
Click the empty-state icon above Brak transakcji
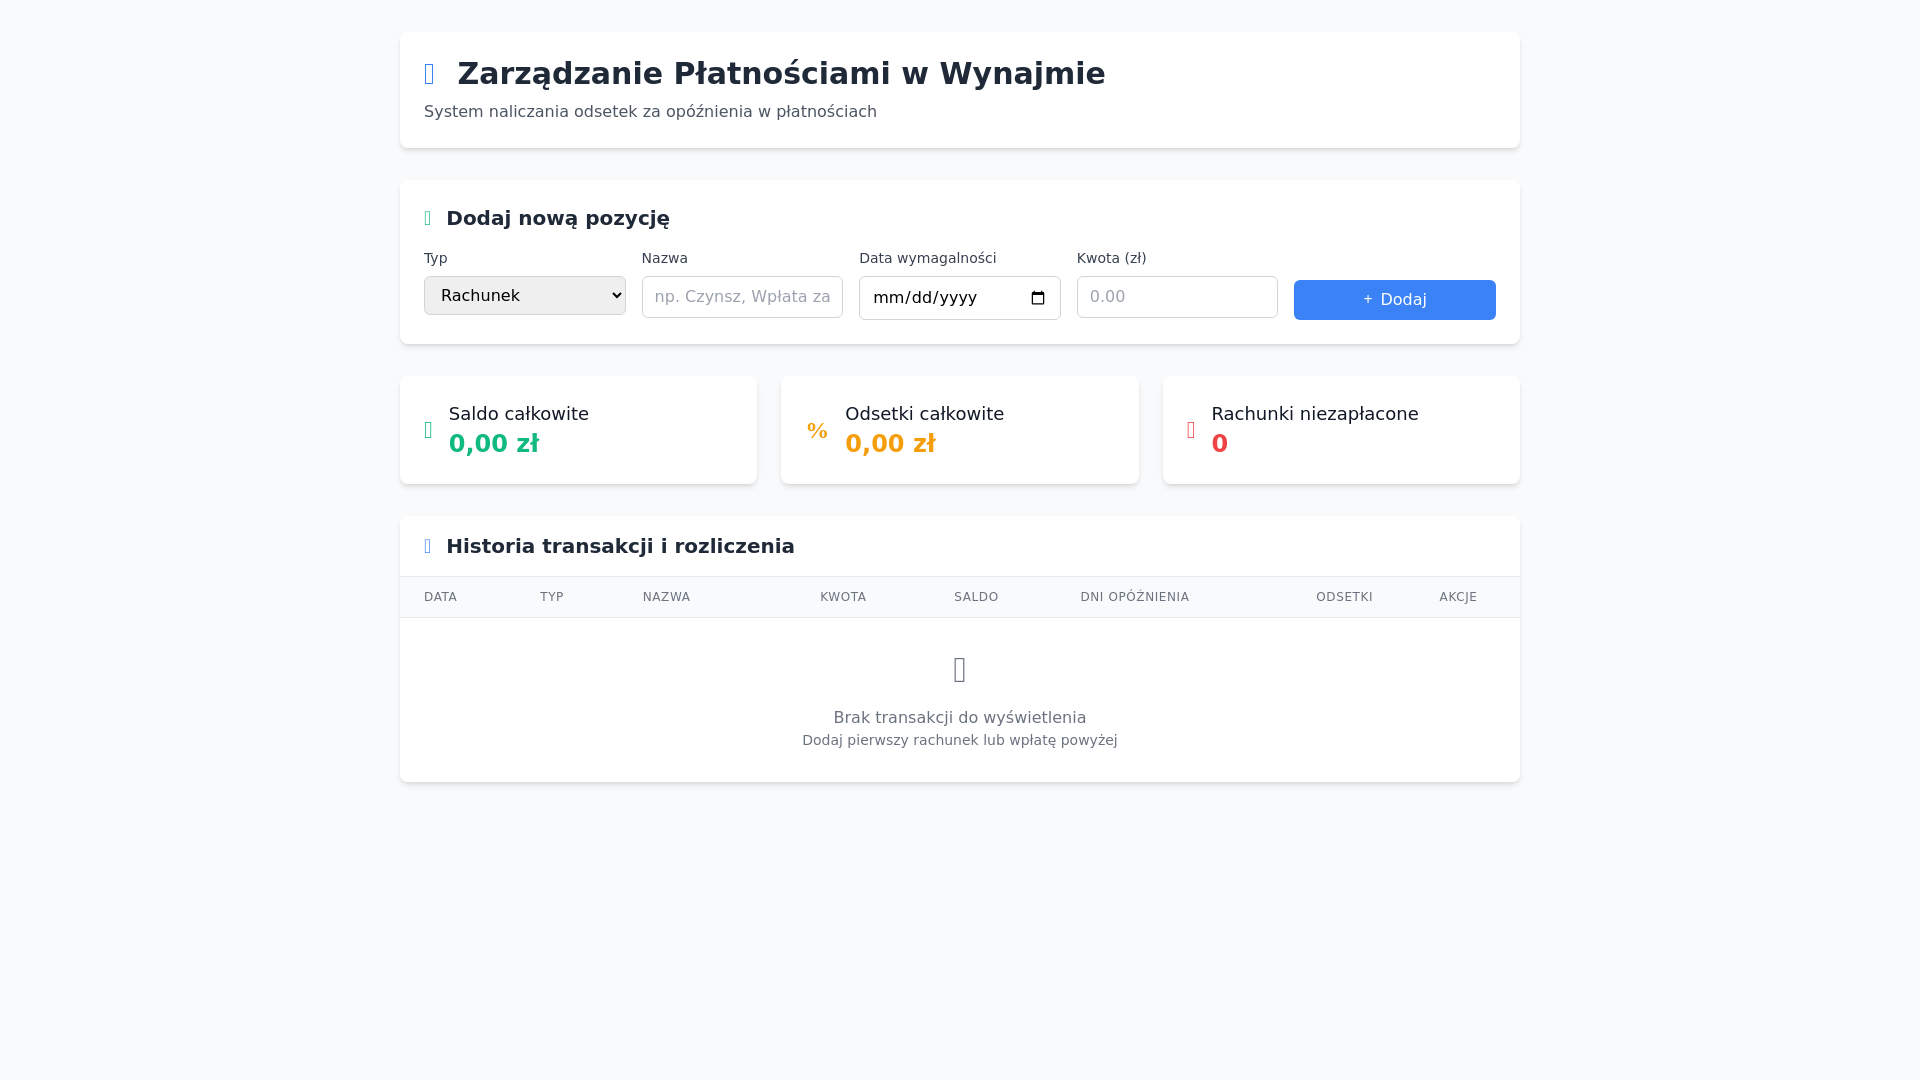960,670
